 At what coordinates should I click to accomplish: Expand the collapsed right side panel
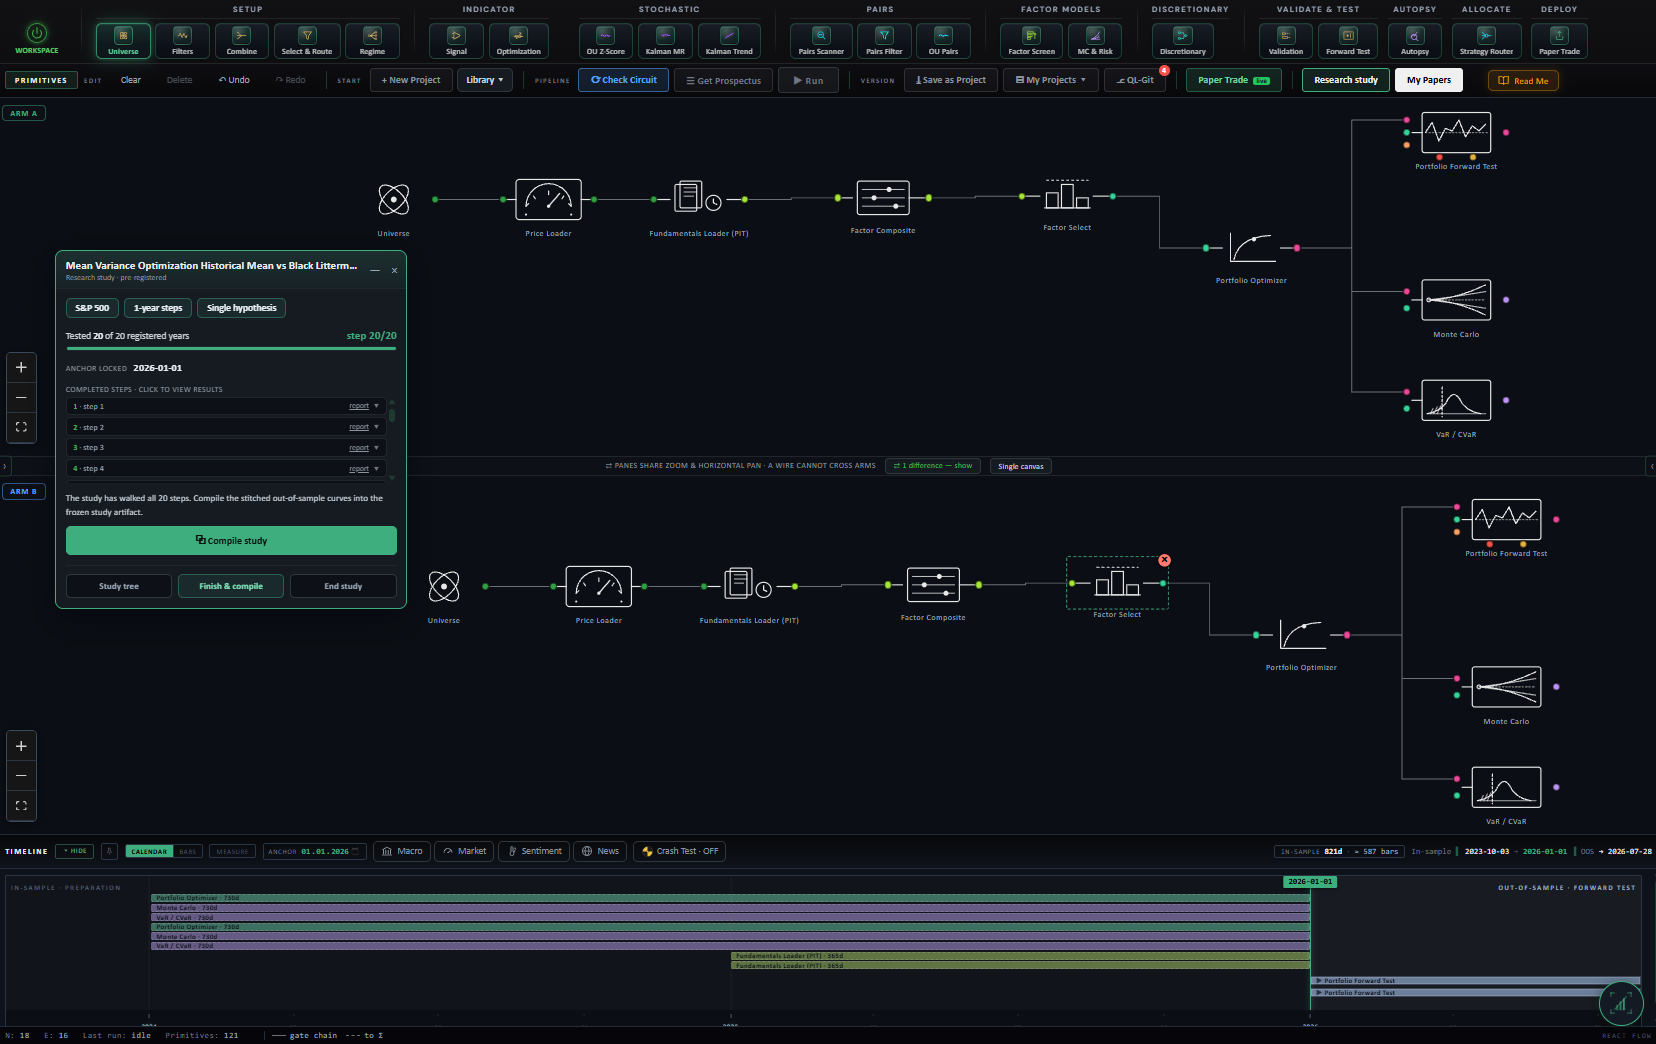coord(1651,466)
